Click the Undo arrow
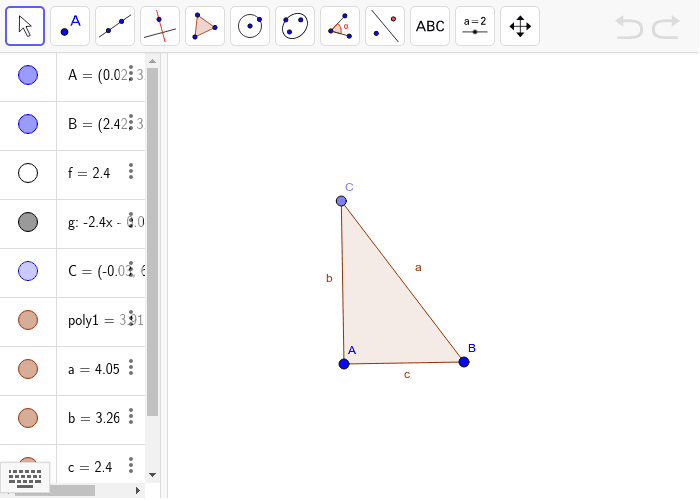700x500 pixels. pyautogui.click(x=629, y=27)
